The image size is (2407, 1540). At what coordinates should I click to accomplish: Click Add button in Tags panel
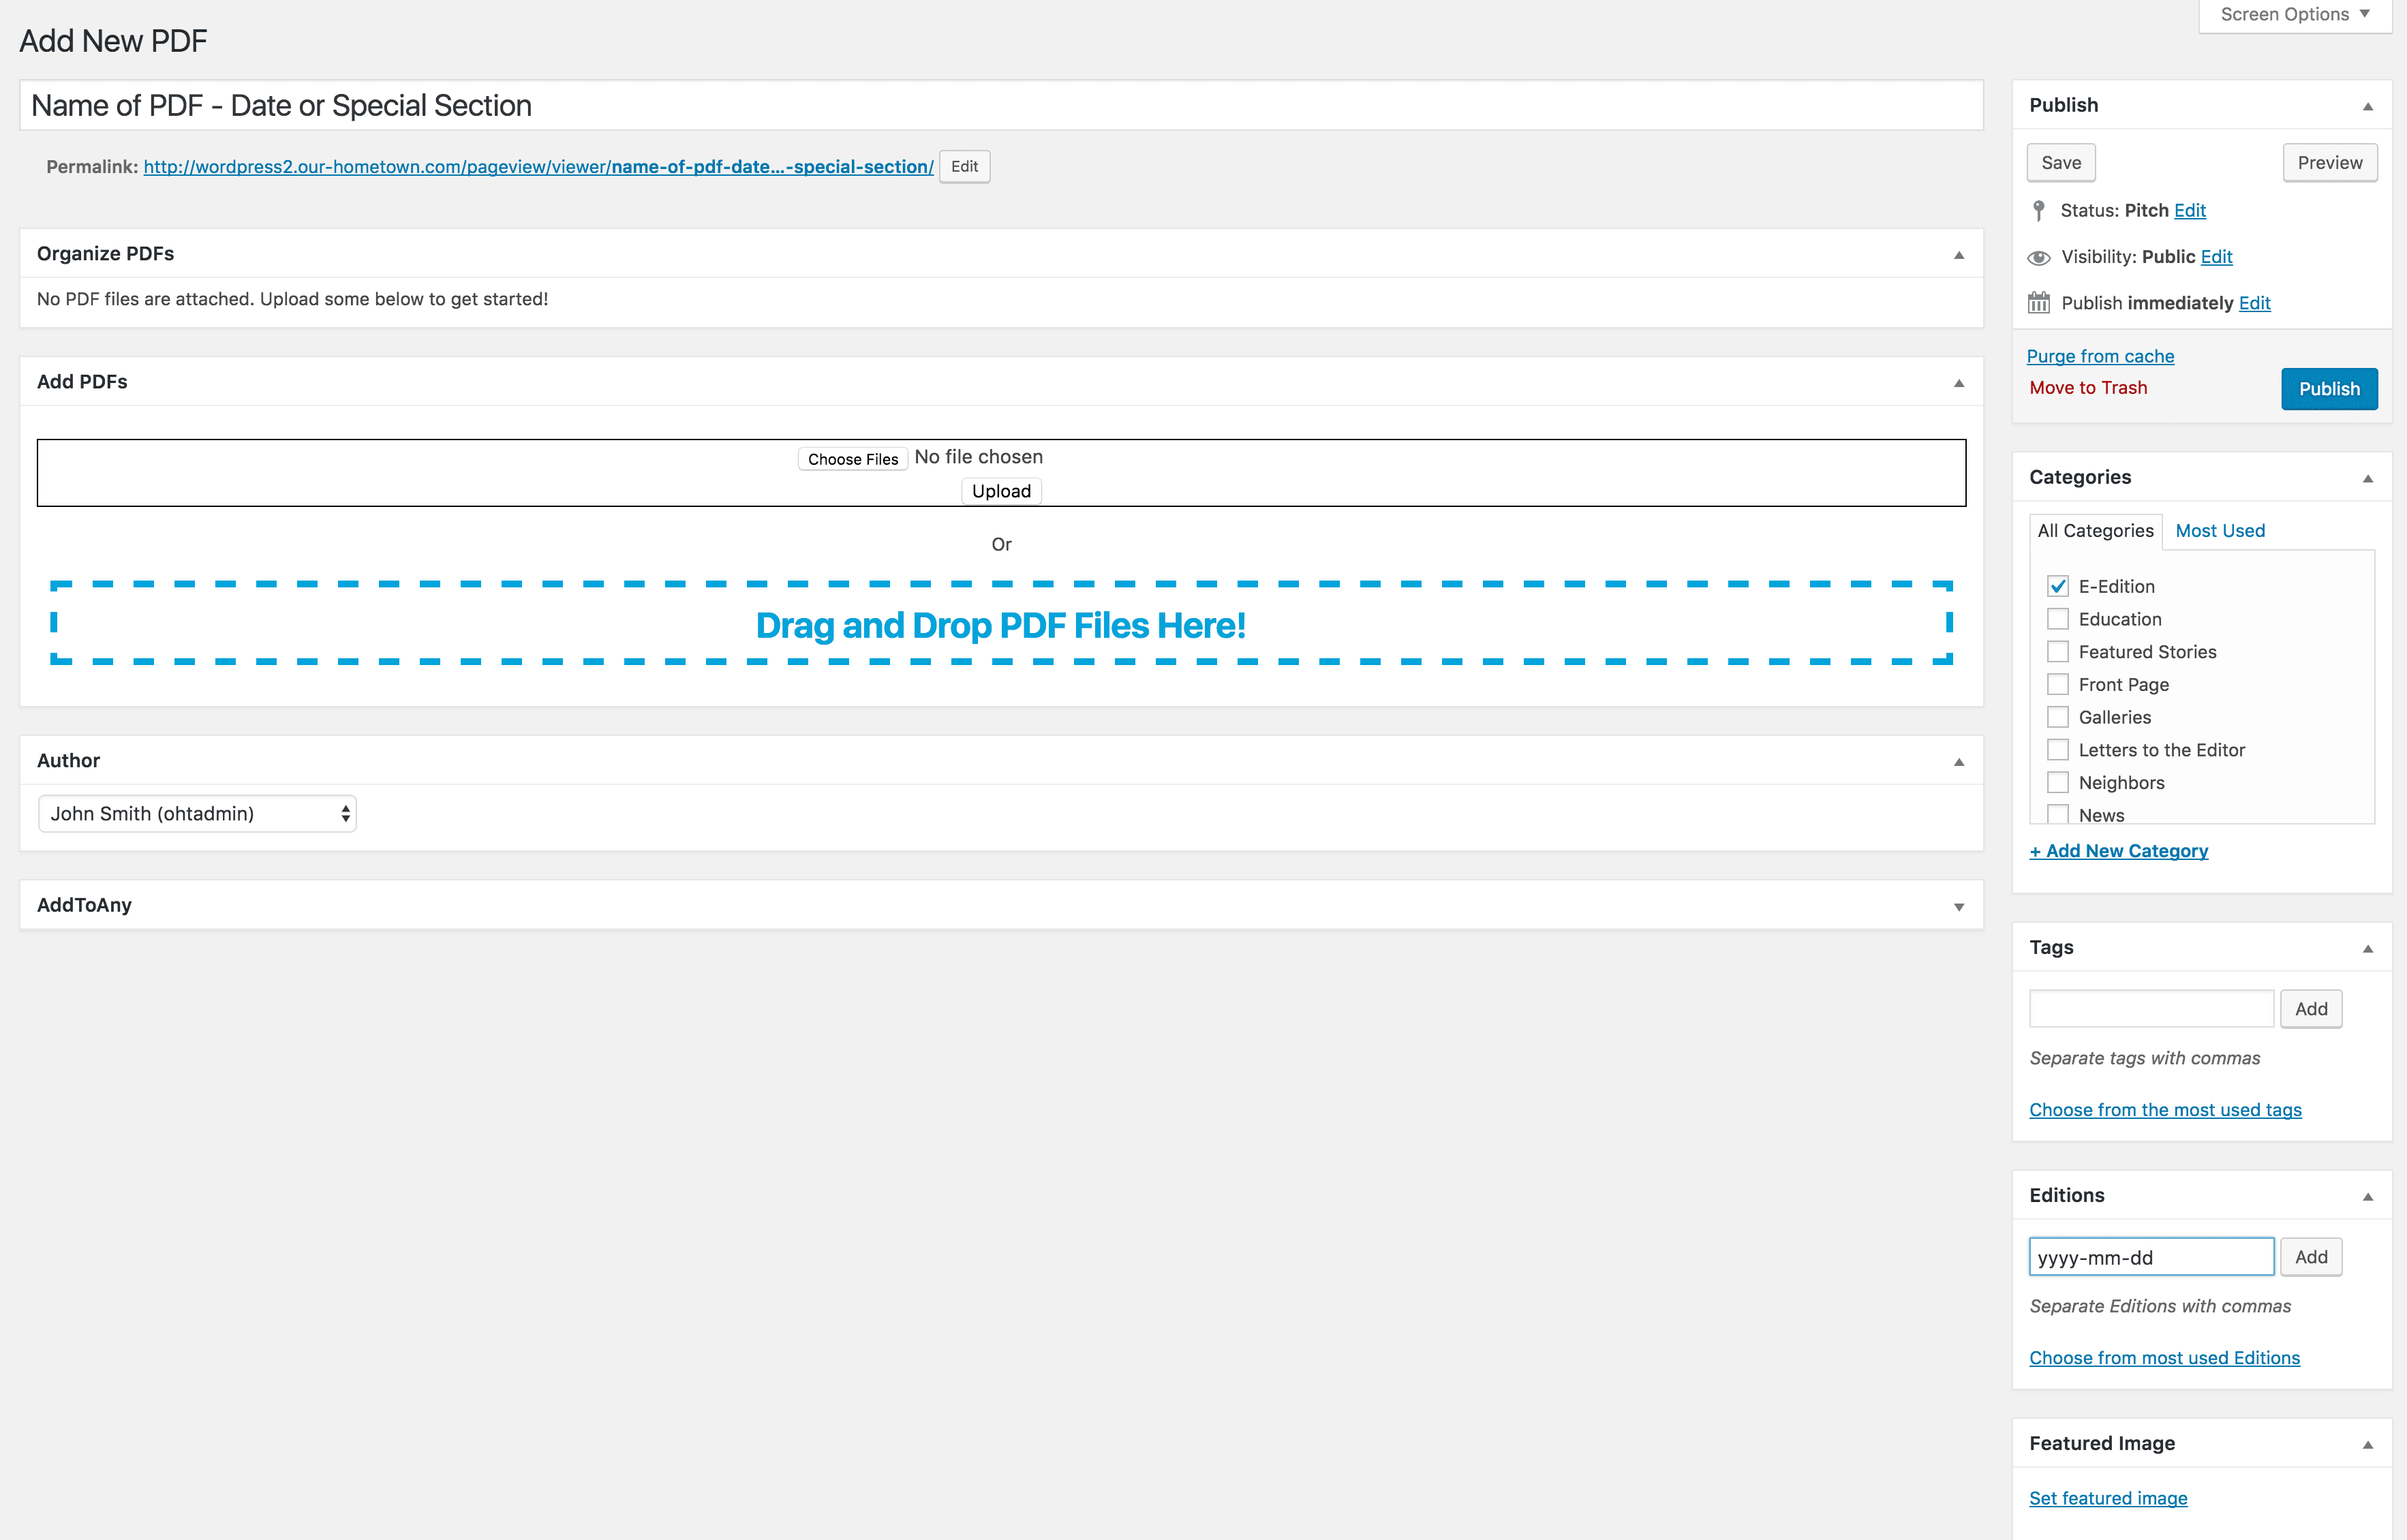click(2310, 1009)
